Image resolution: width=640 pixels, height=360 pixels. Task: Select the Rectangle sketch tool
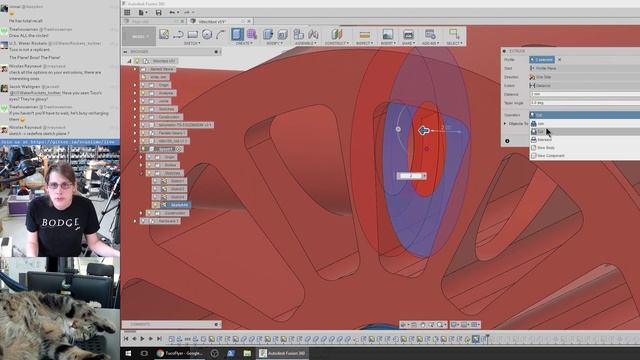(193, 35)
